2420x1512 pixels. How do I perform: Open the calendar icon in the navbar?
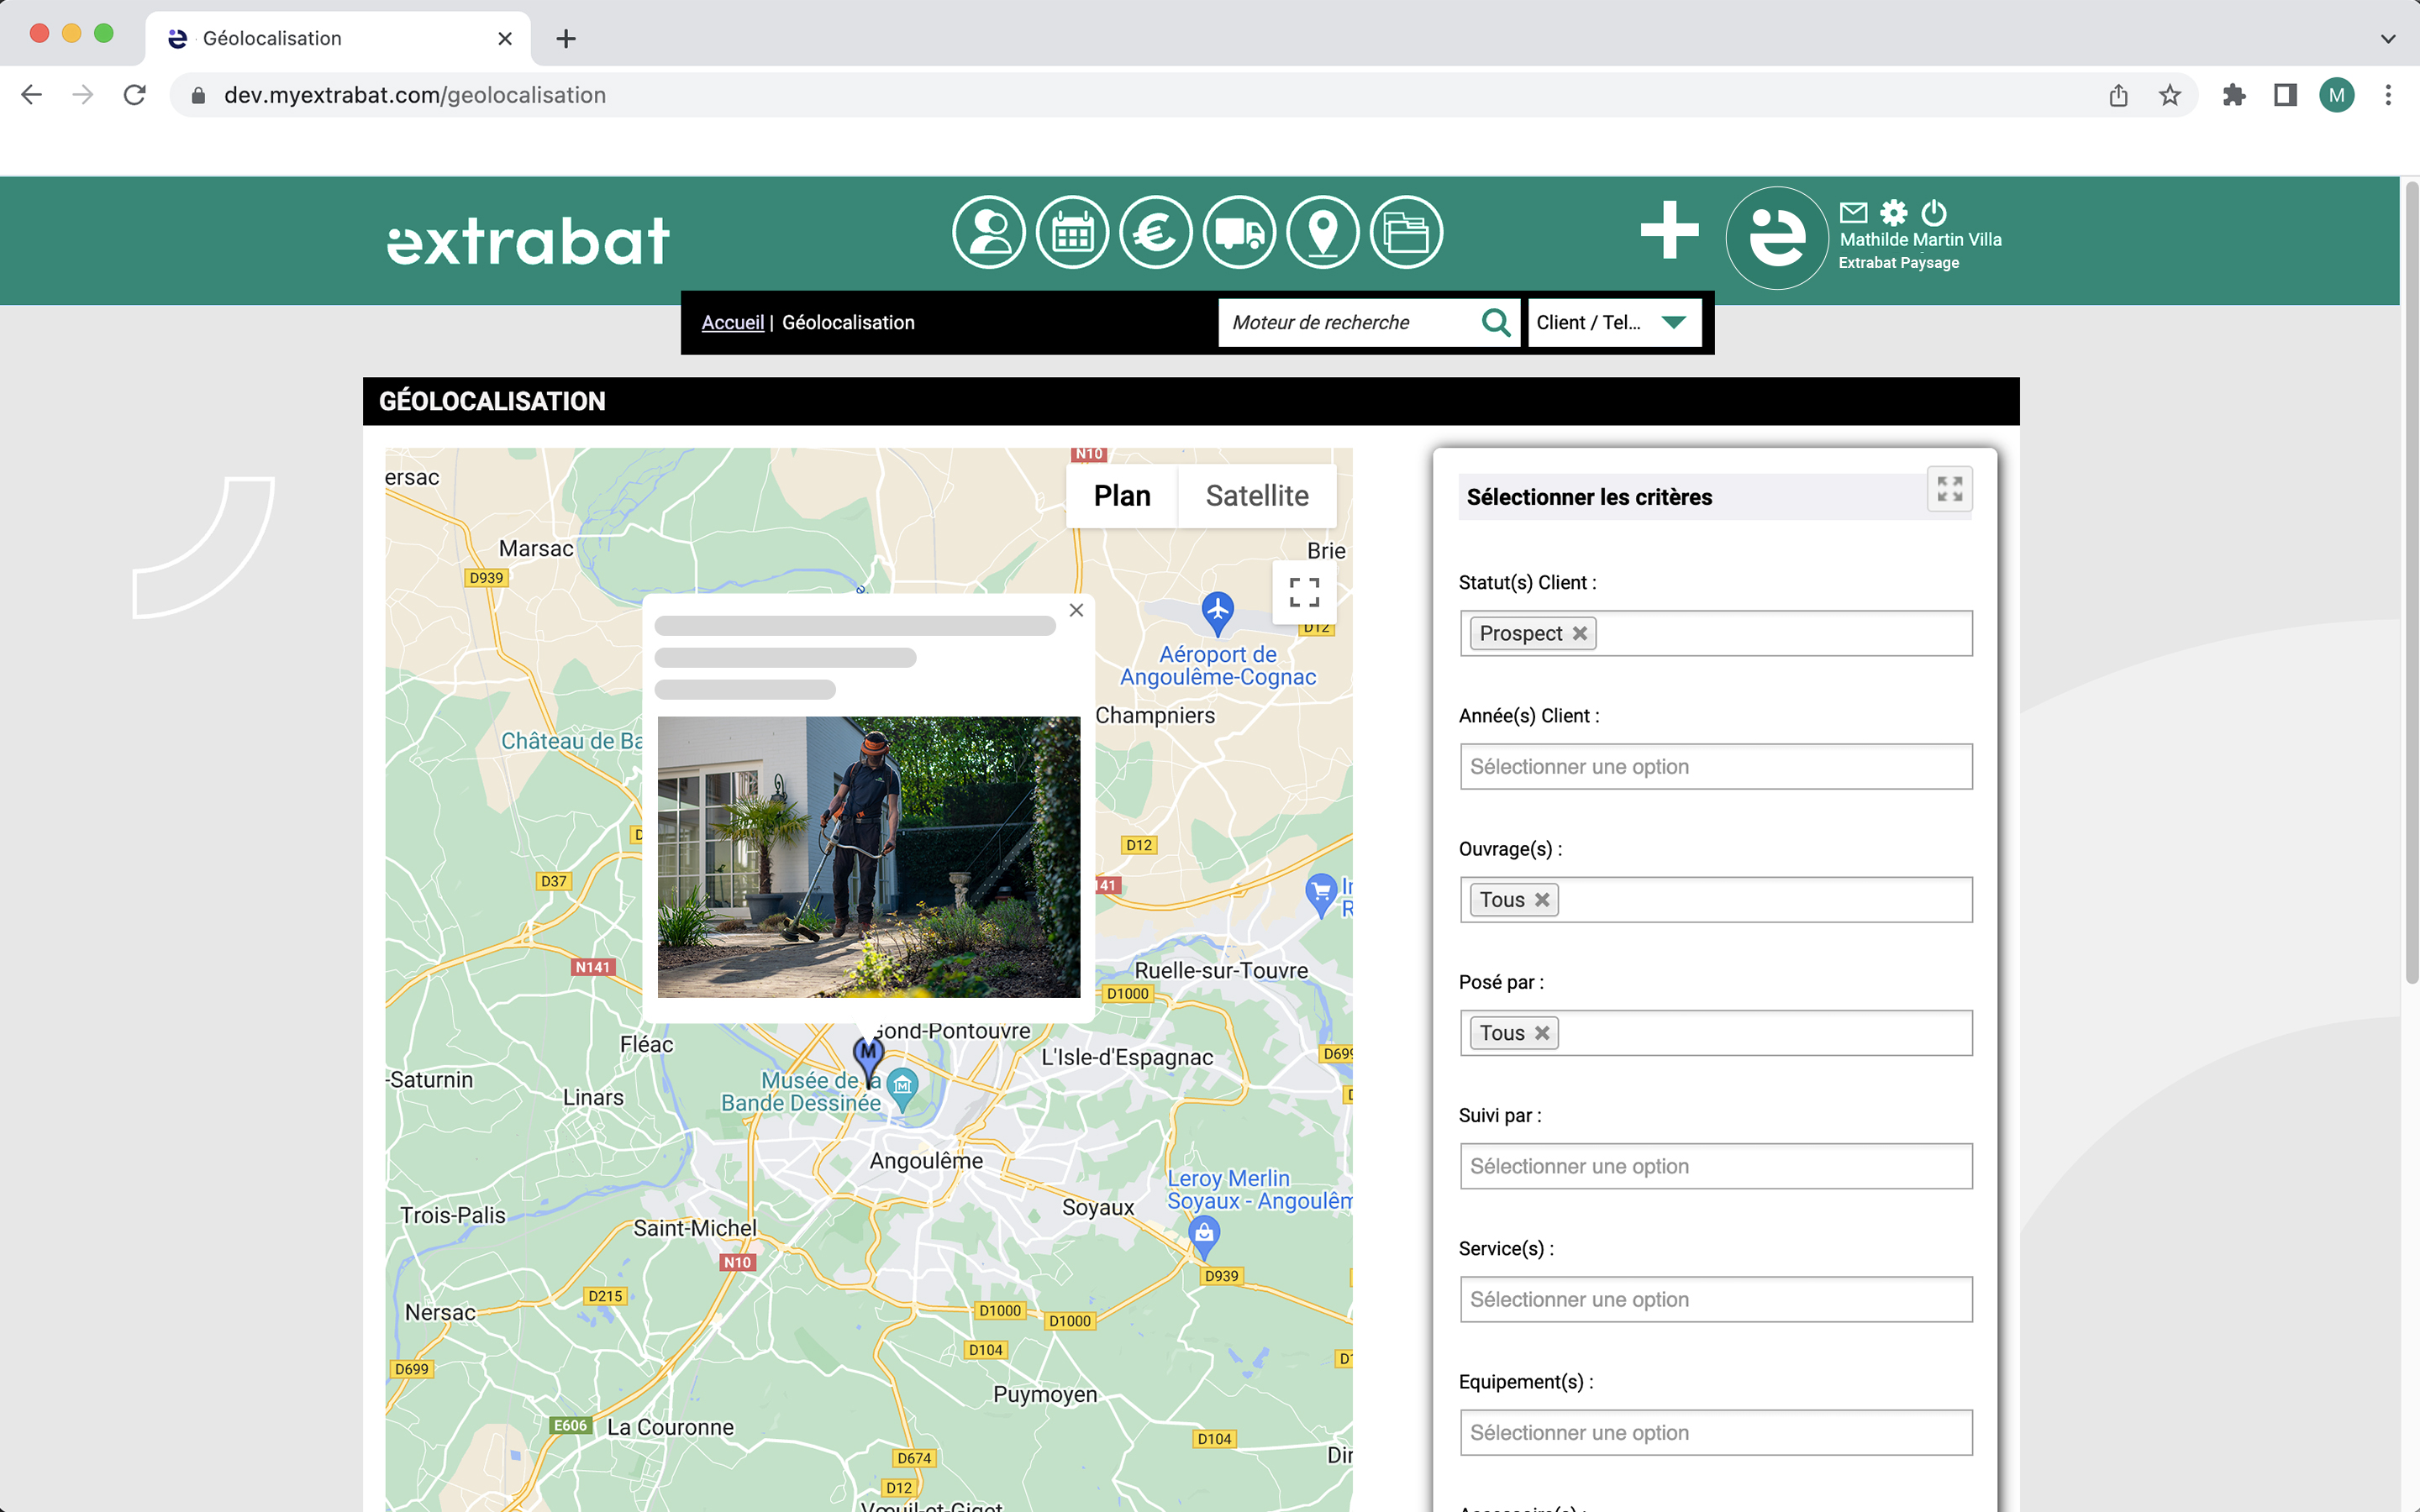coord(1073,232)
